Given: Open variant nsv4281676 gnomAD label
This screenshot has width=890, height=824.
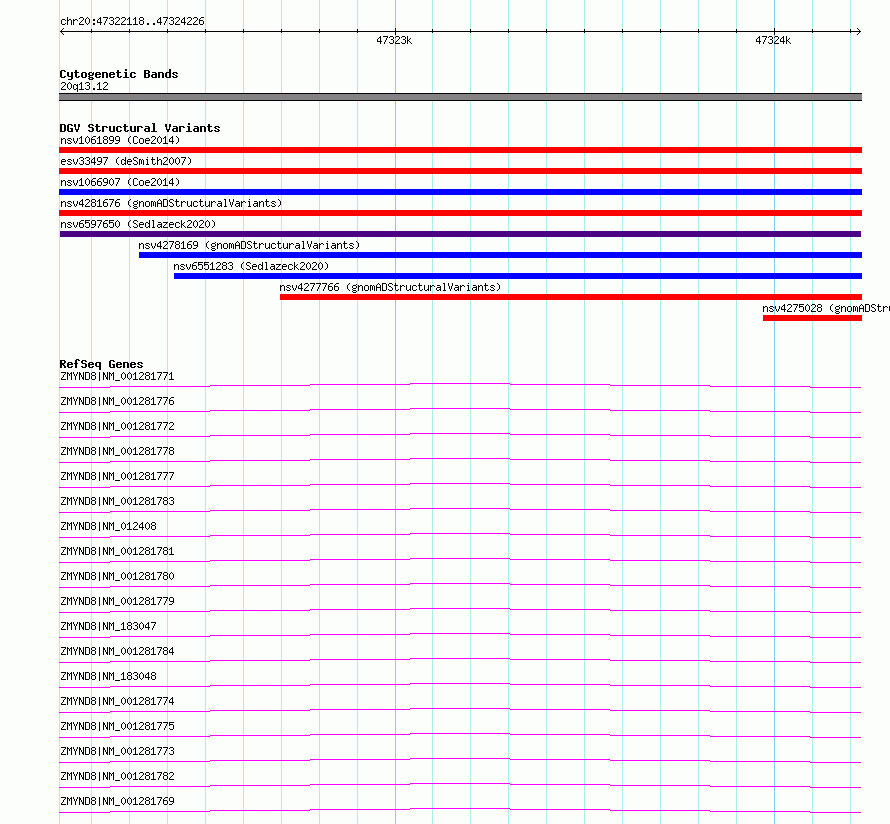Looking at the screenshot, I should (x=171, y=203).
